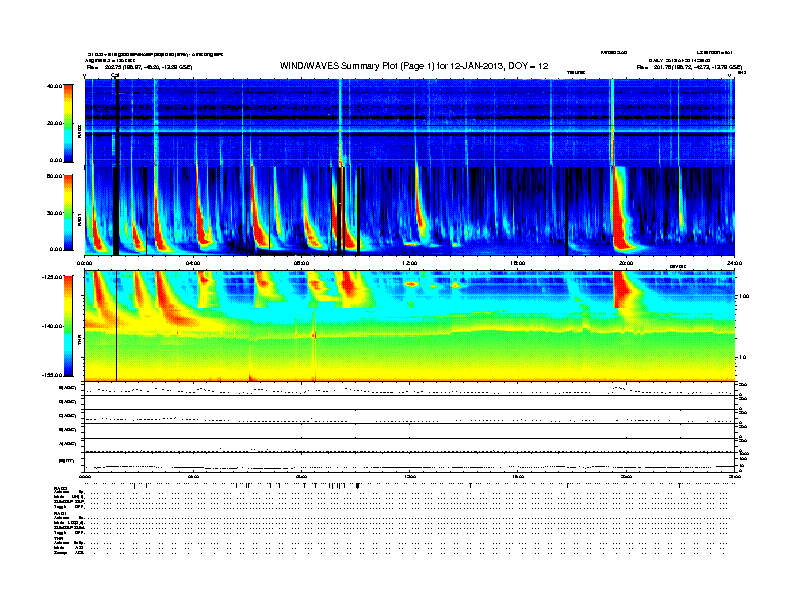Viewport: 792px width, 612px height.
Task: Click the -125.00 label on TNR scale
Action: point(52,277)
